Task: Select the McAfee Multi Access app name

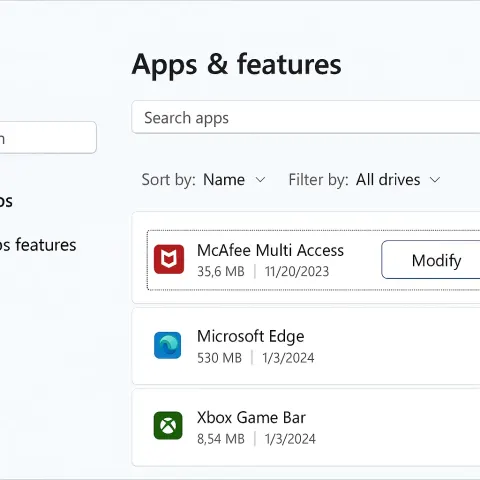Action: [x=270, y=250]
